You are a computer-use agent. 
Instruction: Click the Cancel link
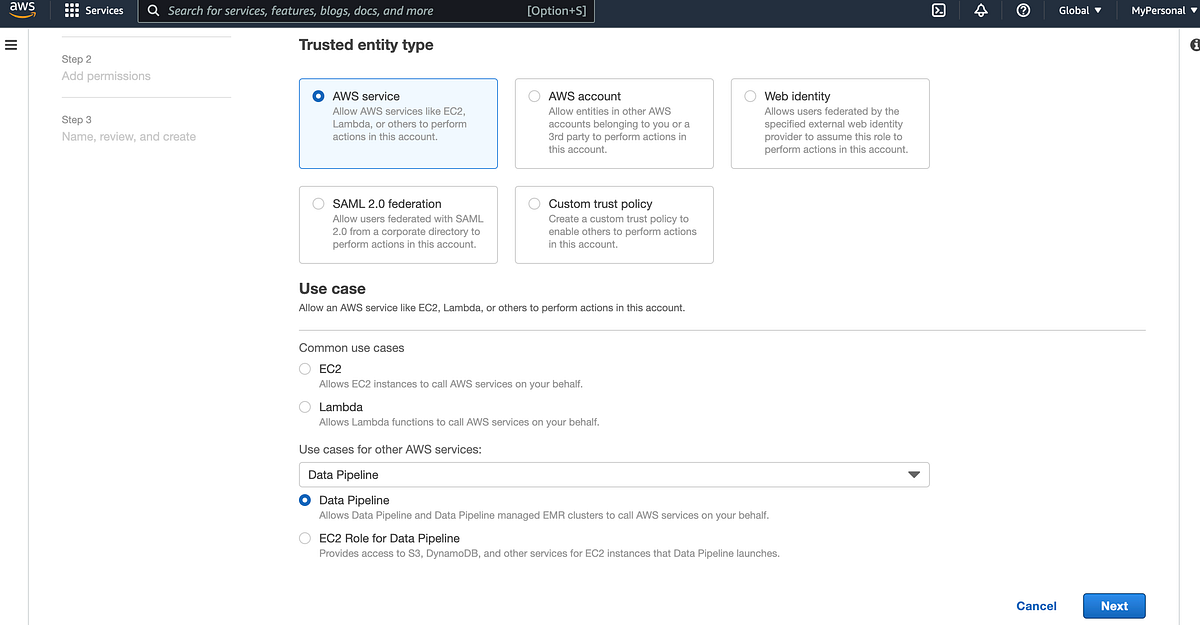(1036, 605)
